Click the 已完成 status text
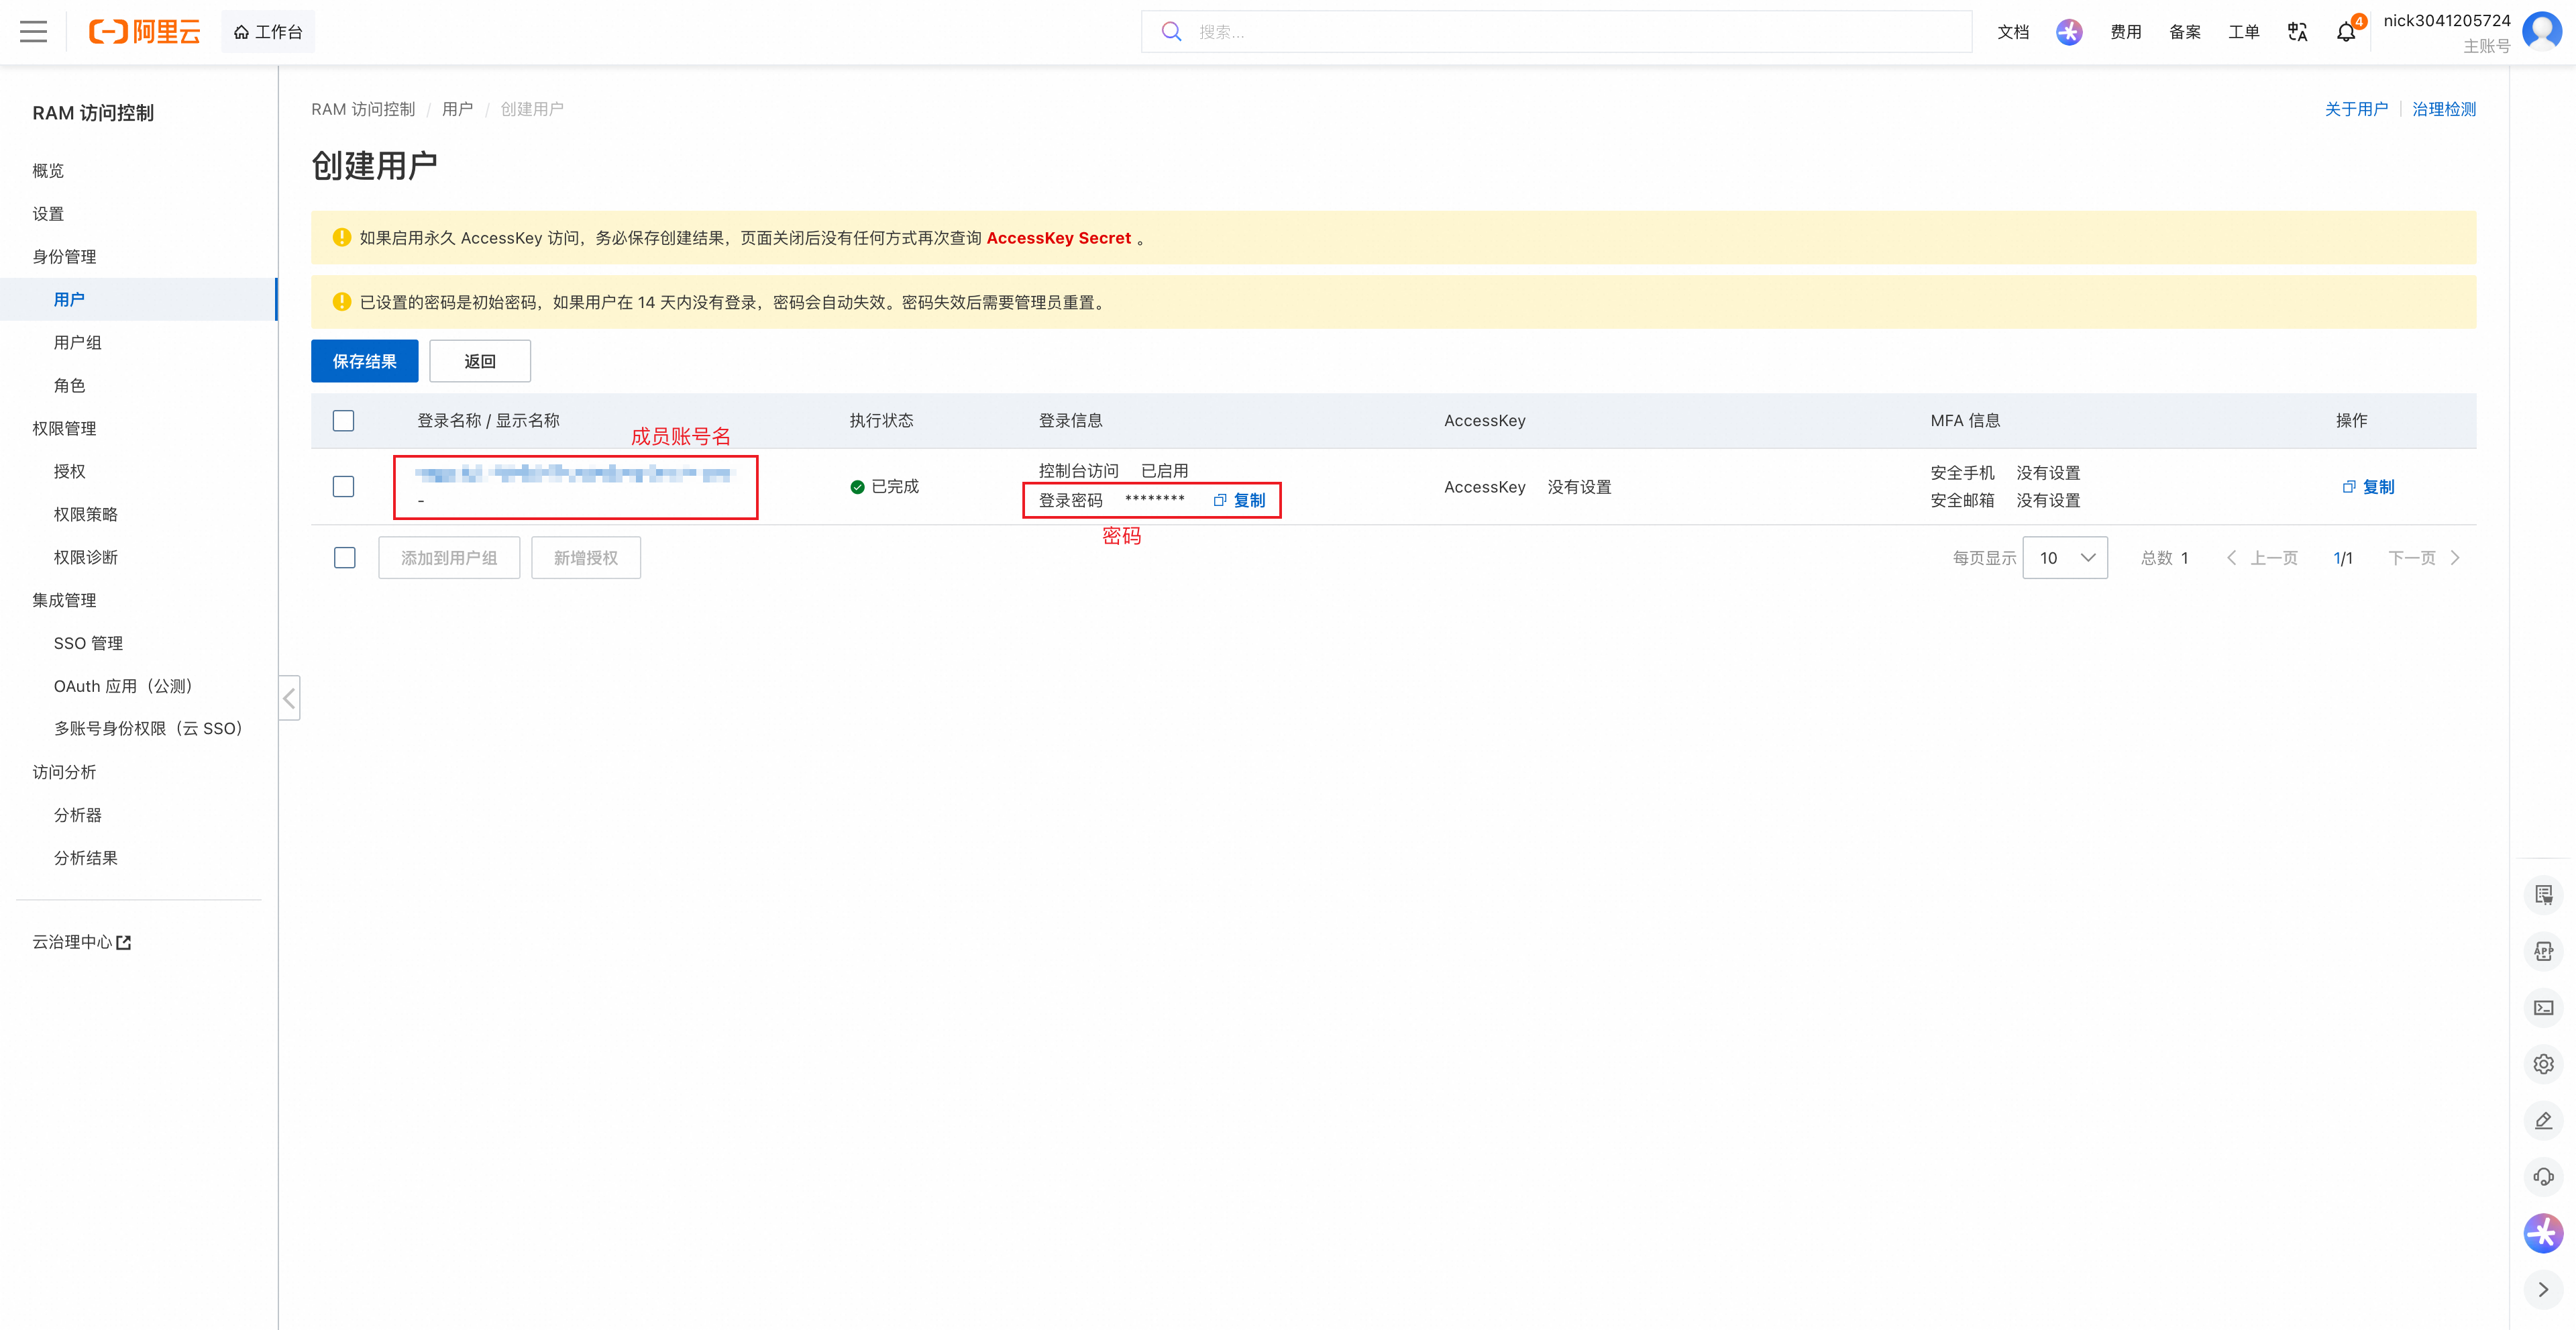 895,487
